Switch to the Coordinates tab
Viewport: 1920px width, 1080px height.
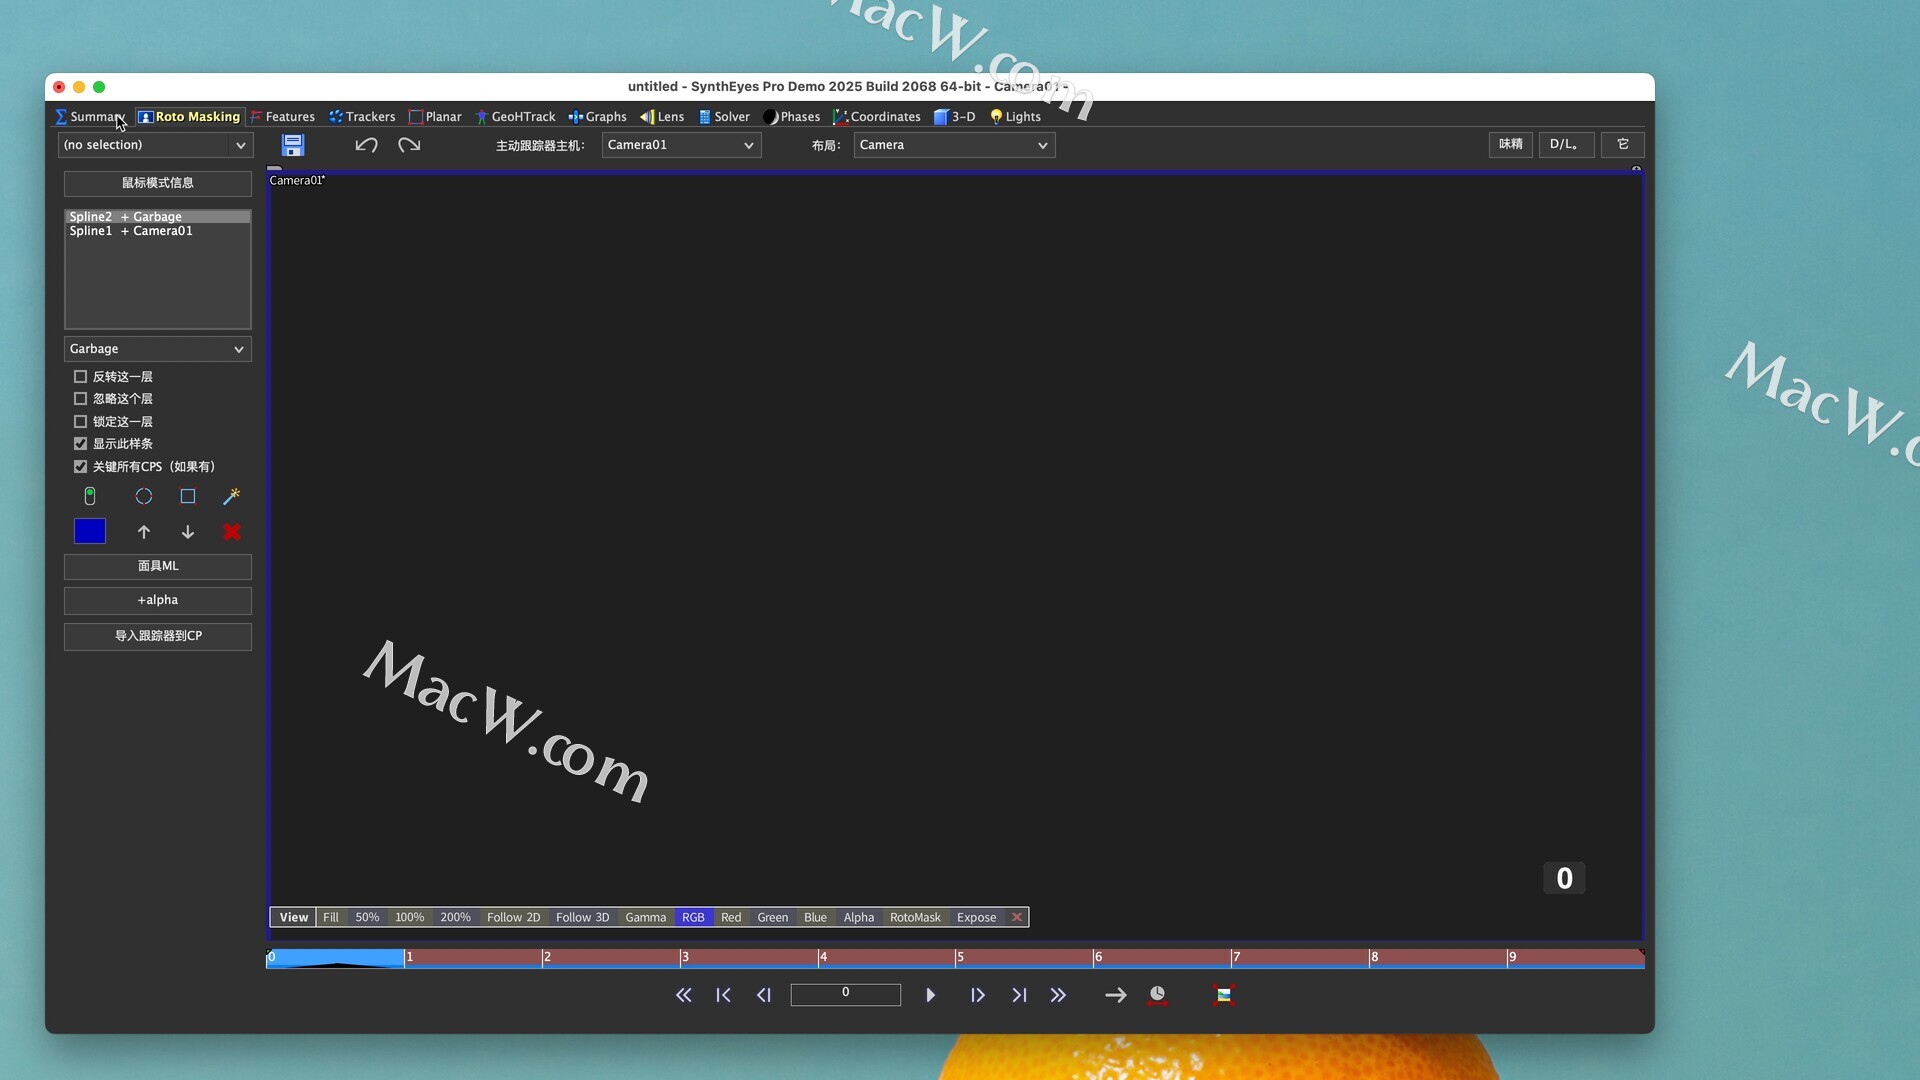877,117
